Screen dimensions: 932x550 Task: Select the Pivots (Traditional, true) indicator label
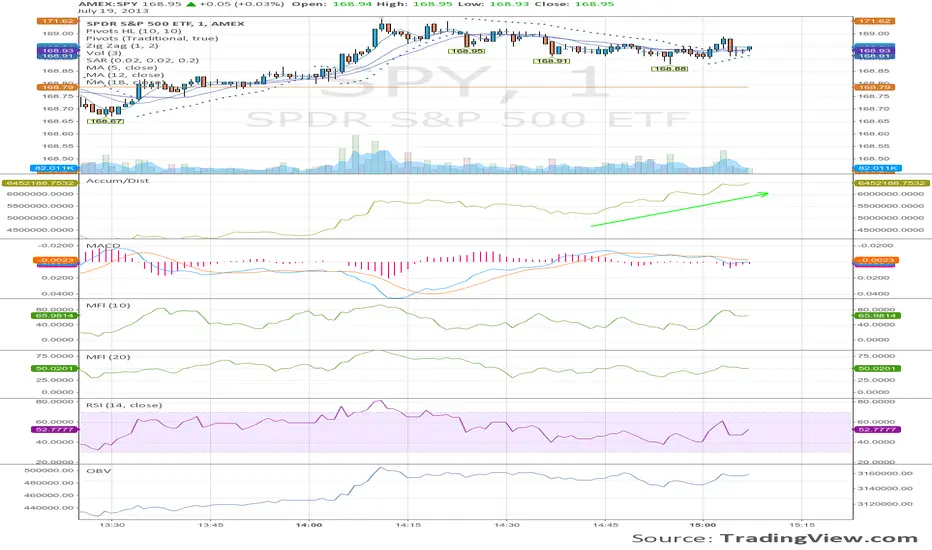tap(152, 38)
